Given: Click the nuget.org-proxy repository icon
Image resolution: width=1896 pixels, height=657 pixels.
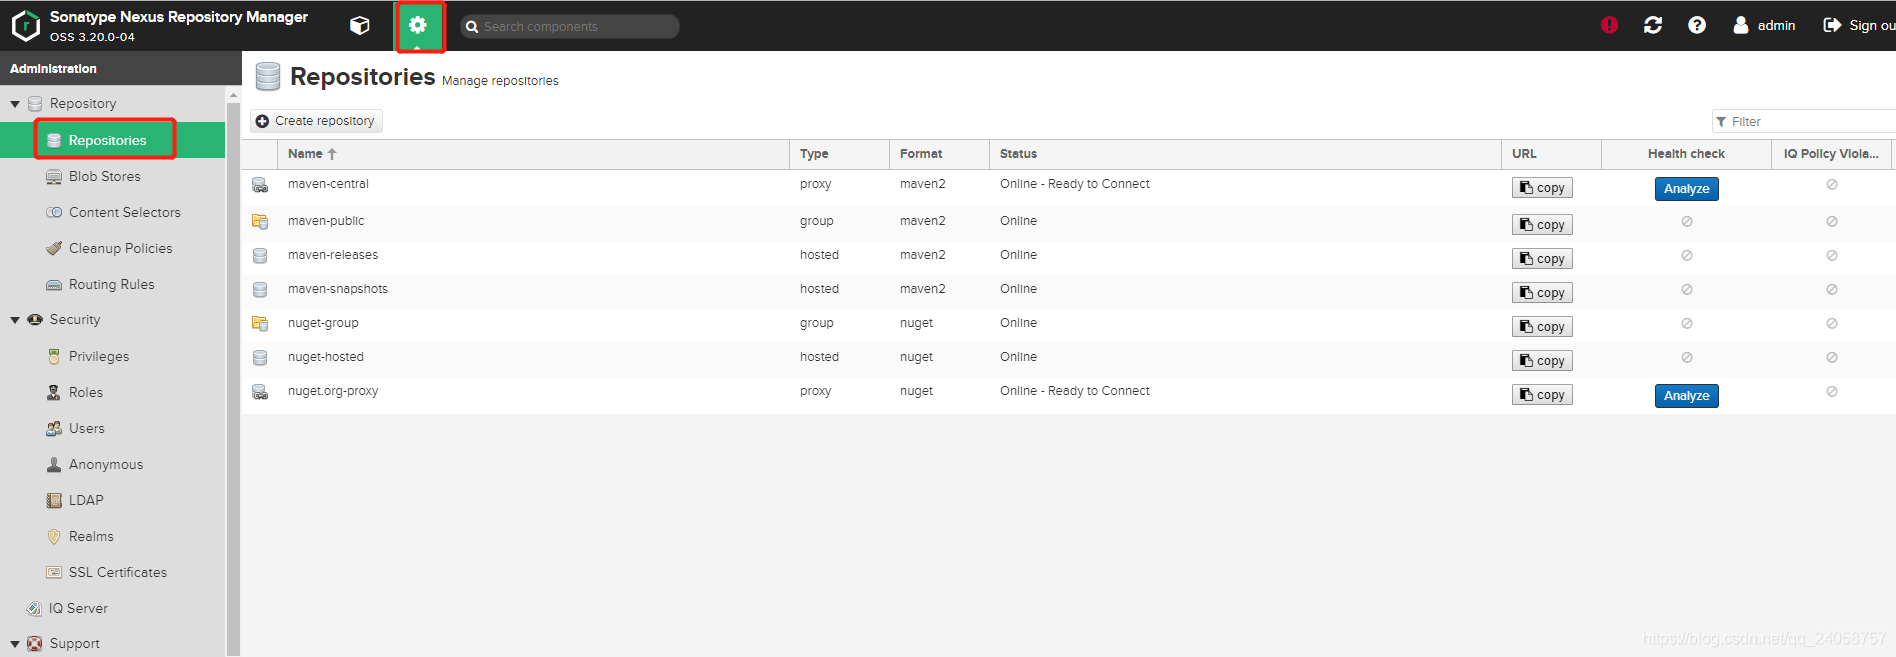Looking at the screenshot, I should [260, 392].
